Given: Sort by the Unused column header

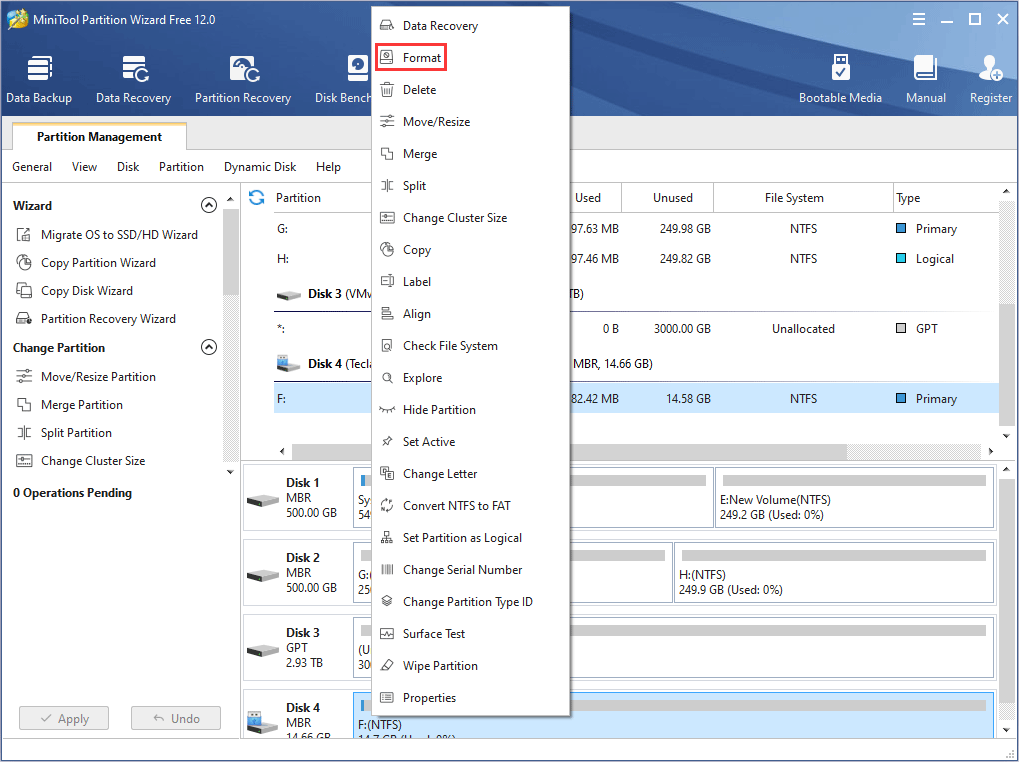Looking at the screenshot, I should pos(667,197).
